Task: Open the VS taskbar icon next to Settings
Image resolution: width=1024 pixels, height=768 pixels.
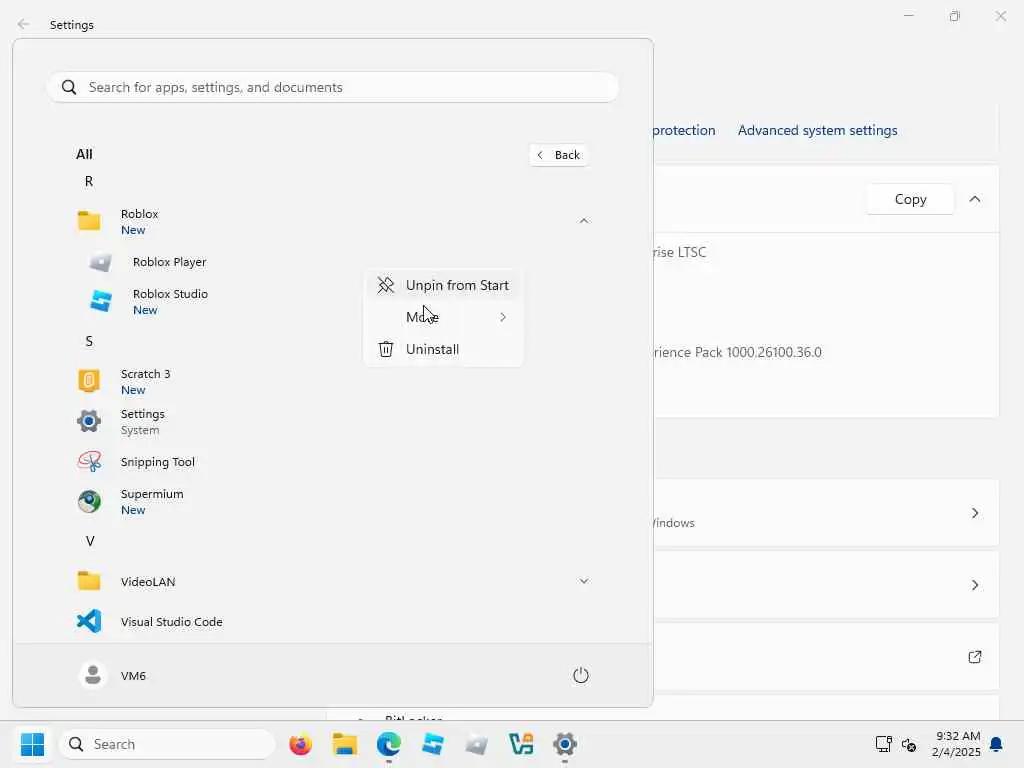Action: [x=521, y=744]
